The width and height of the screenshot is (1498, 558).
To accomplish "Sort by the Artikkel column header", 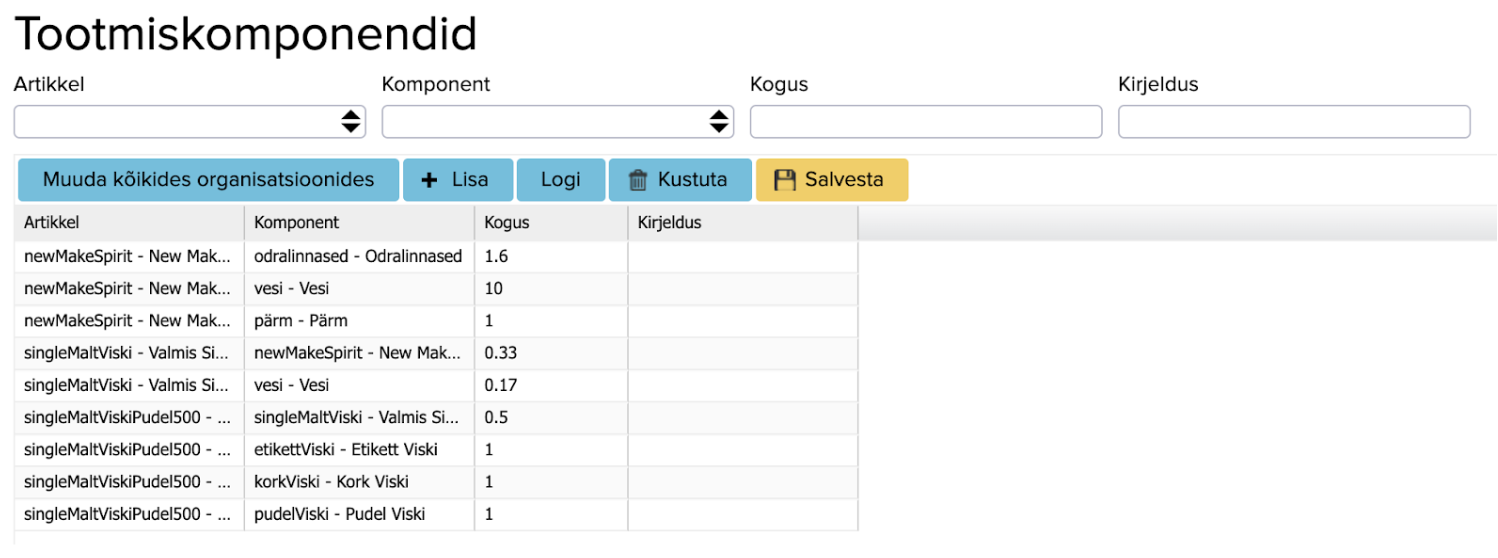I will coord(130,223).
